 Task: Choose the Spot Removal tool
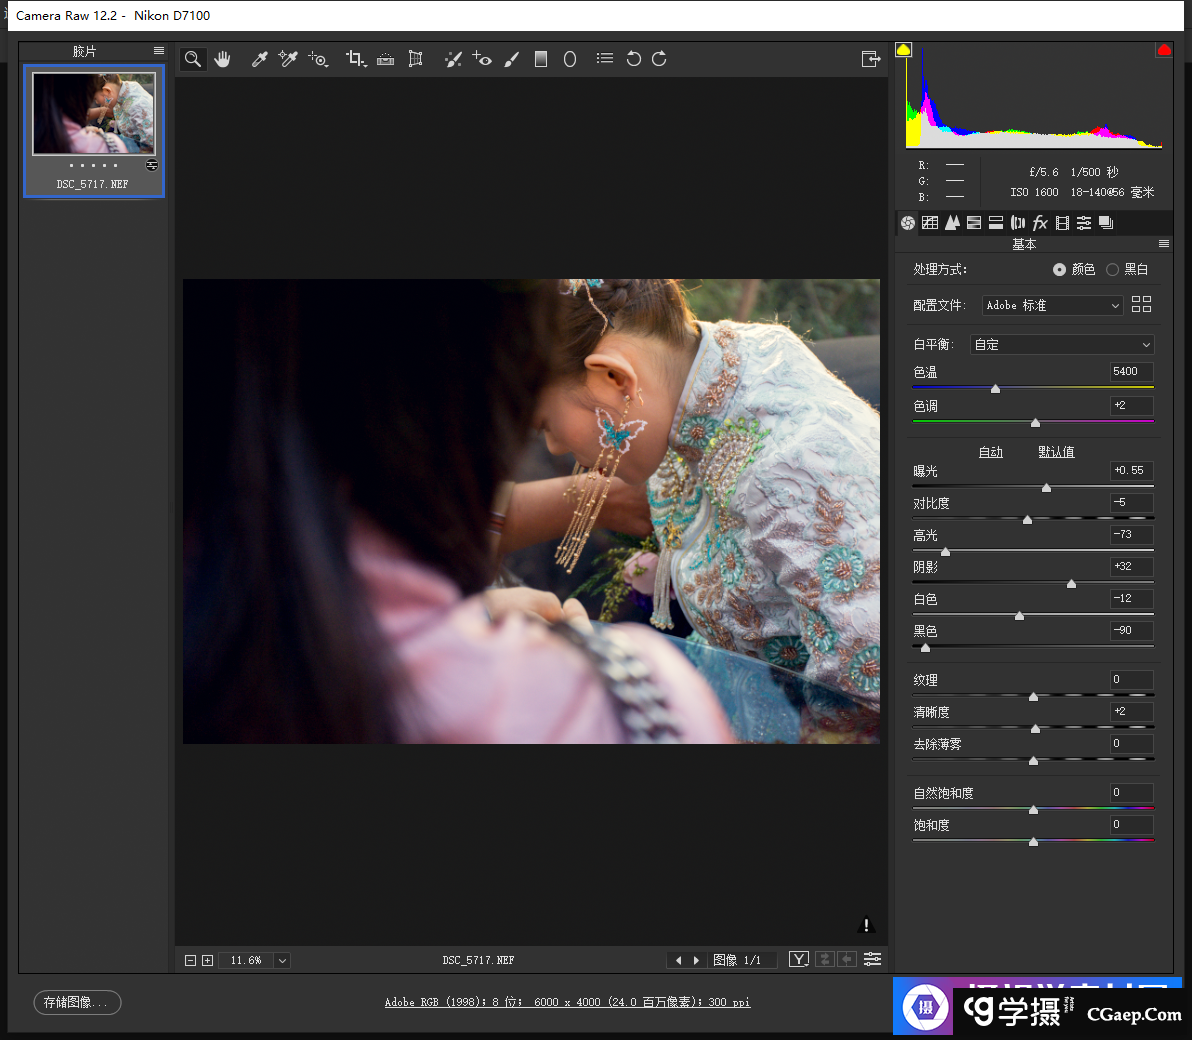point(453,59)
